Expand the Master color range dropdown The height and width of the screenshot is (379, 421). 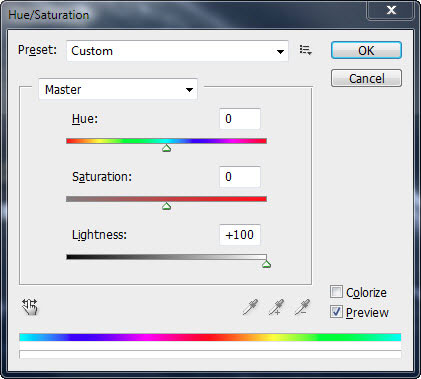pos(118,89)
